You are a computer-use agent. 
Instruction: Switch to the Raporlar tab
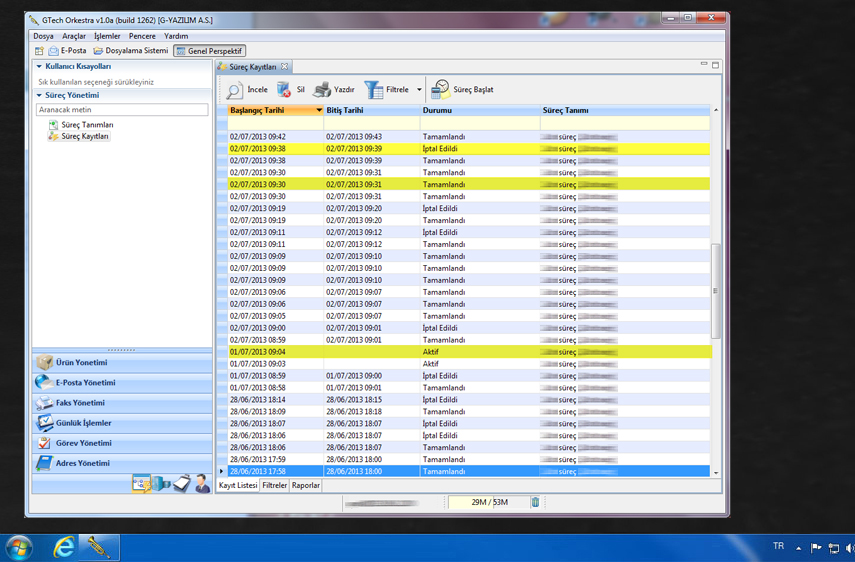[305, 485]
